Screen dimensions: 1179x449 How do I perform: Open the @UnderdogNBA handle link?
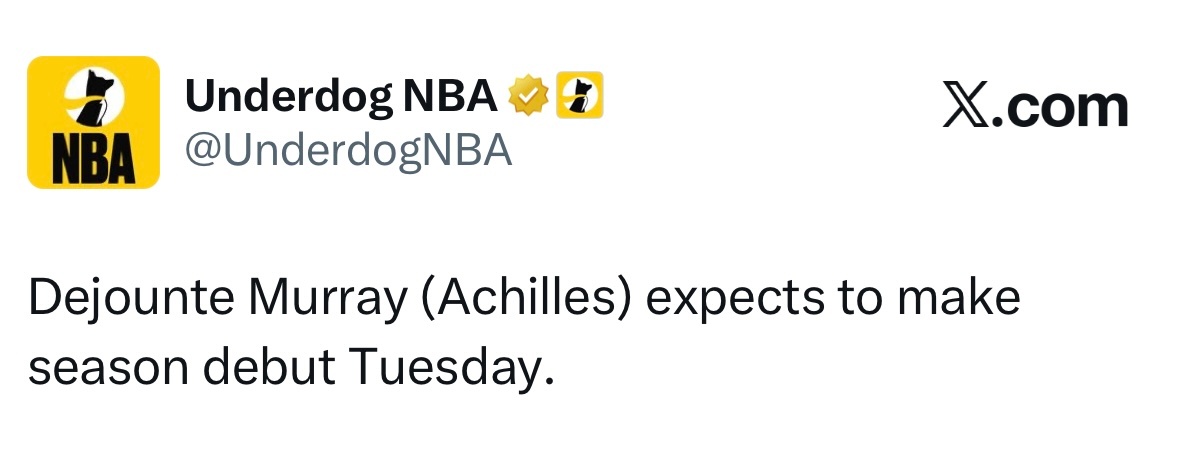tap(348, 151)
